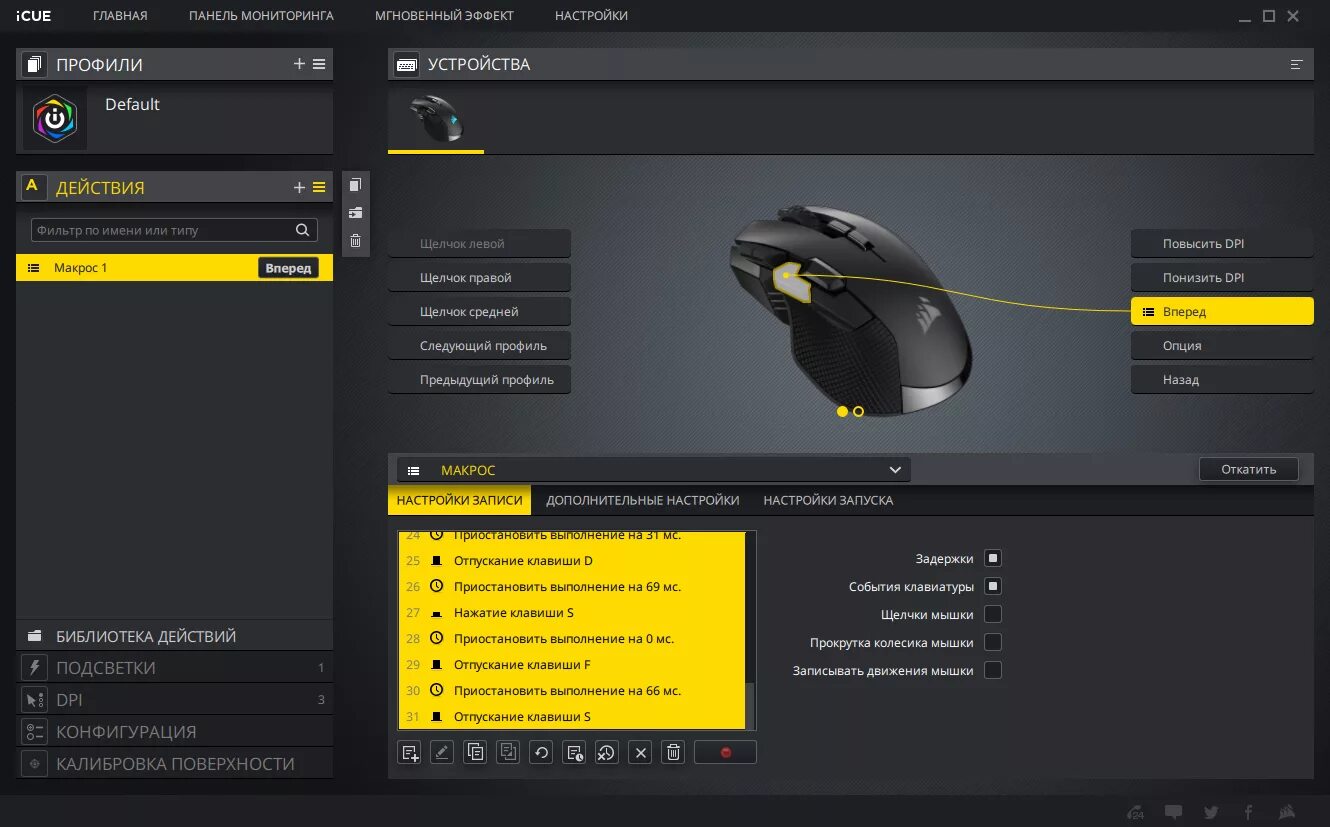Select Макрос 1 in actions list
The image size is (1330, 827).
[174, 268]
